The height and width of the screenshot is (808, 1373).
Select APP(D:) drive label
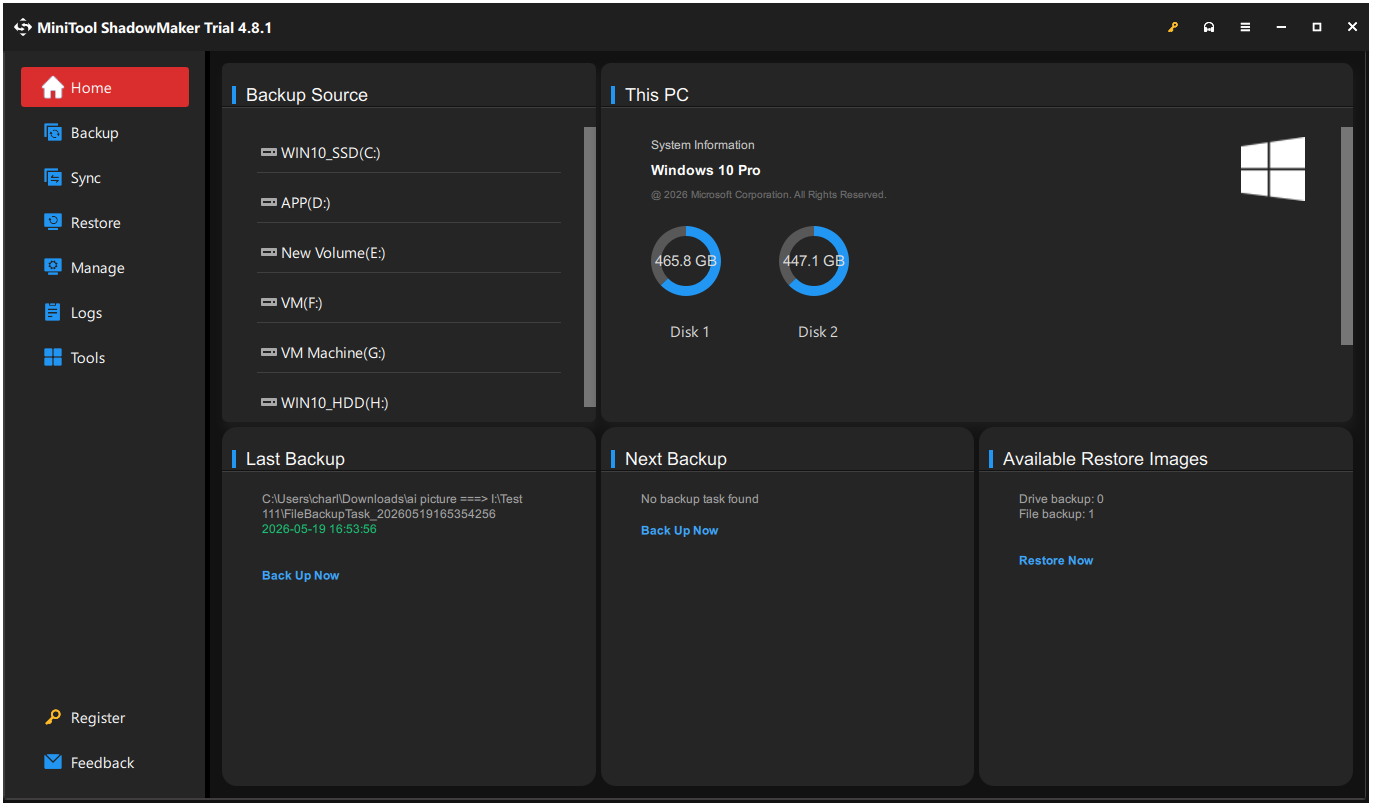point(306,203)
